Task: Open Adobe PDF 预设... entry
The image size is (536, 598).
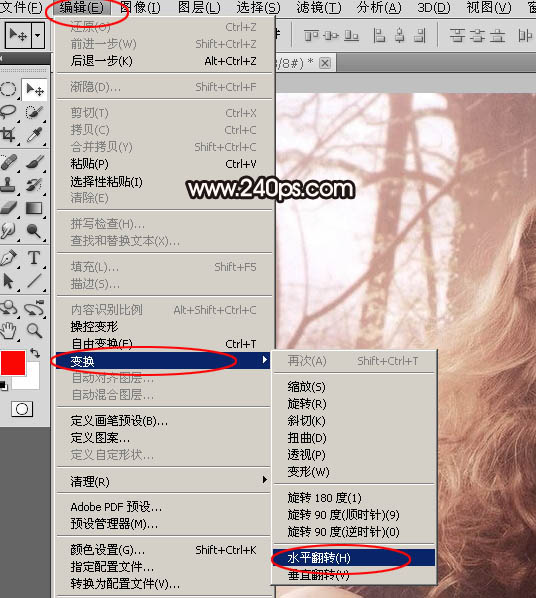Action: click(x=163, y=507)
